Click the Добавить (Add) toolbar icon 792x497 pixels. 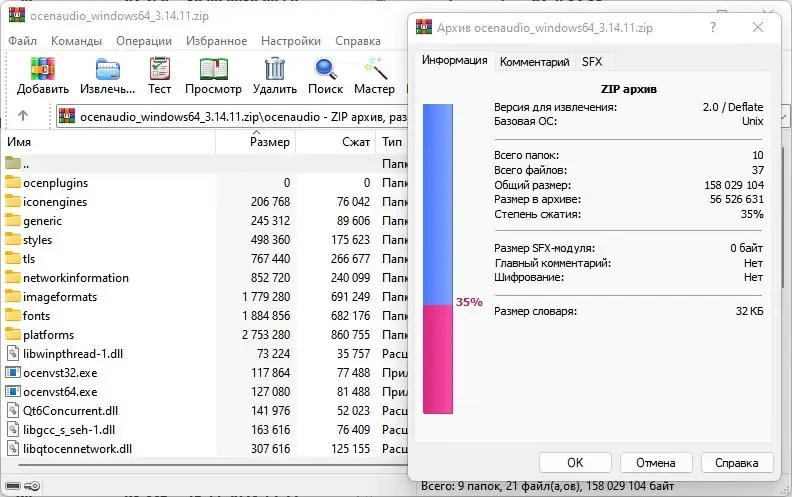pyautogui.click(x=42, y=68)
